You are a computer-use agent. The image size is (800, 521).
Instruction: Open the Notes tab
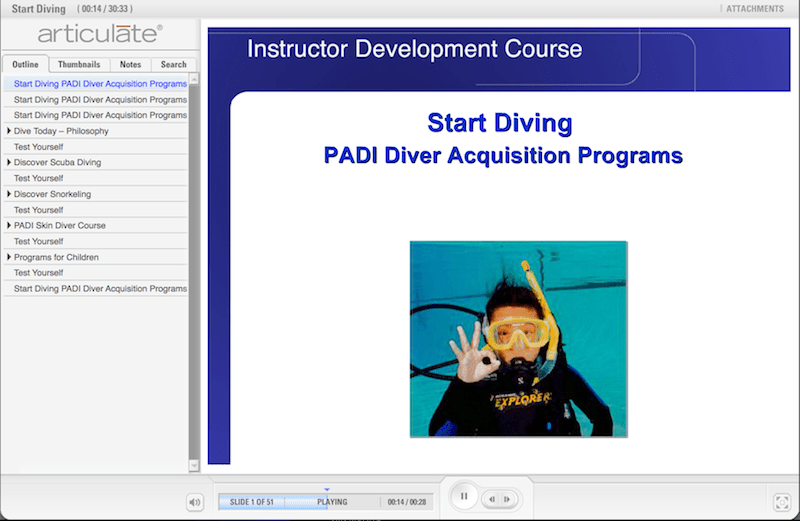coord(130,64)
